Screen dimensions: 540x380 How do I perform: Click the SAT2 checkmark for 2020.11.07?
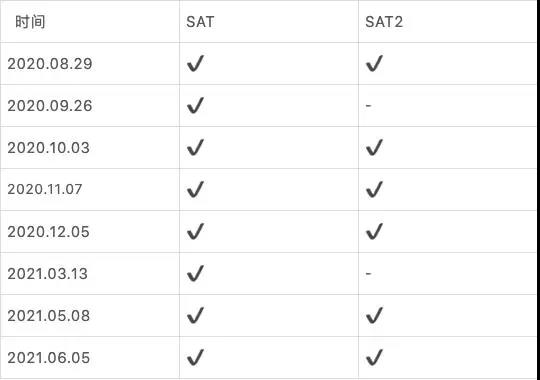point(374,189)
